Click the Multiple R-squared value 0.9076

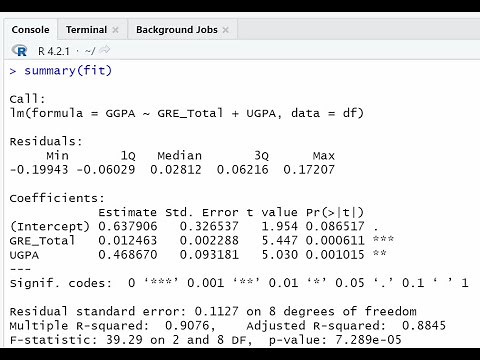(x=187, y=325)
